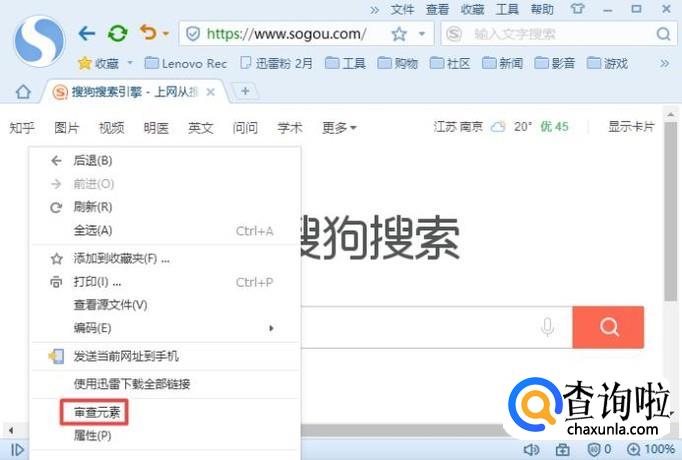Click the orange search button
Screen dimensions: 682x460
pos(608,327)
